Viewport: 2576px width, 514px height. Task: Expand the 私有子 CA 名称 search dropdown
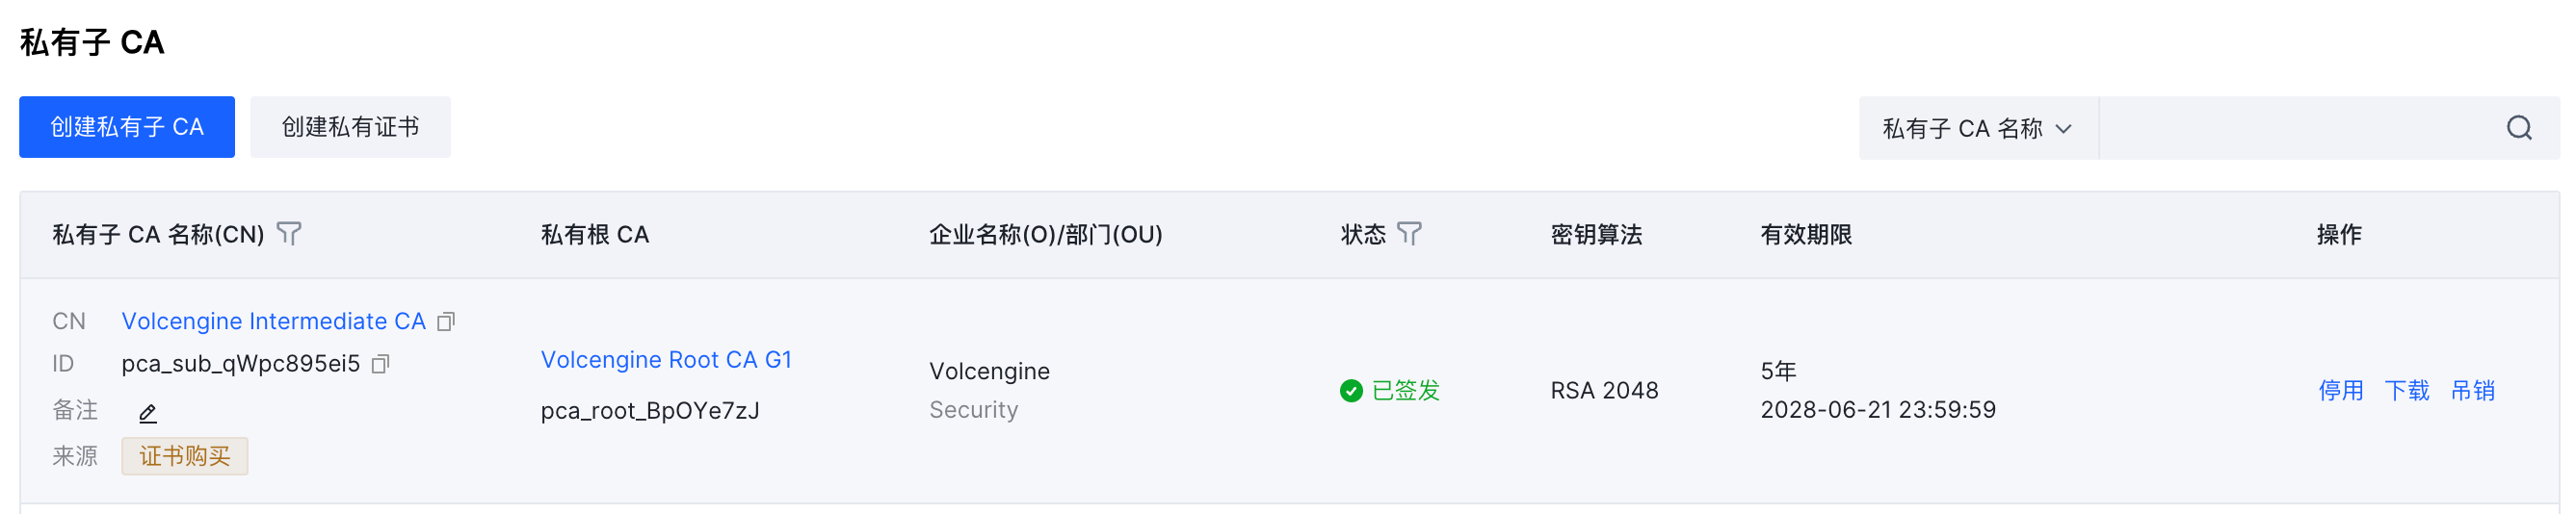click(x=1978, y=128)
